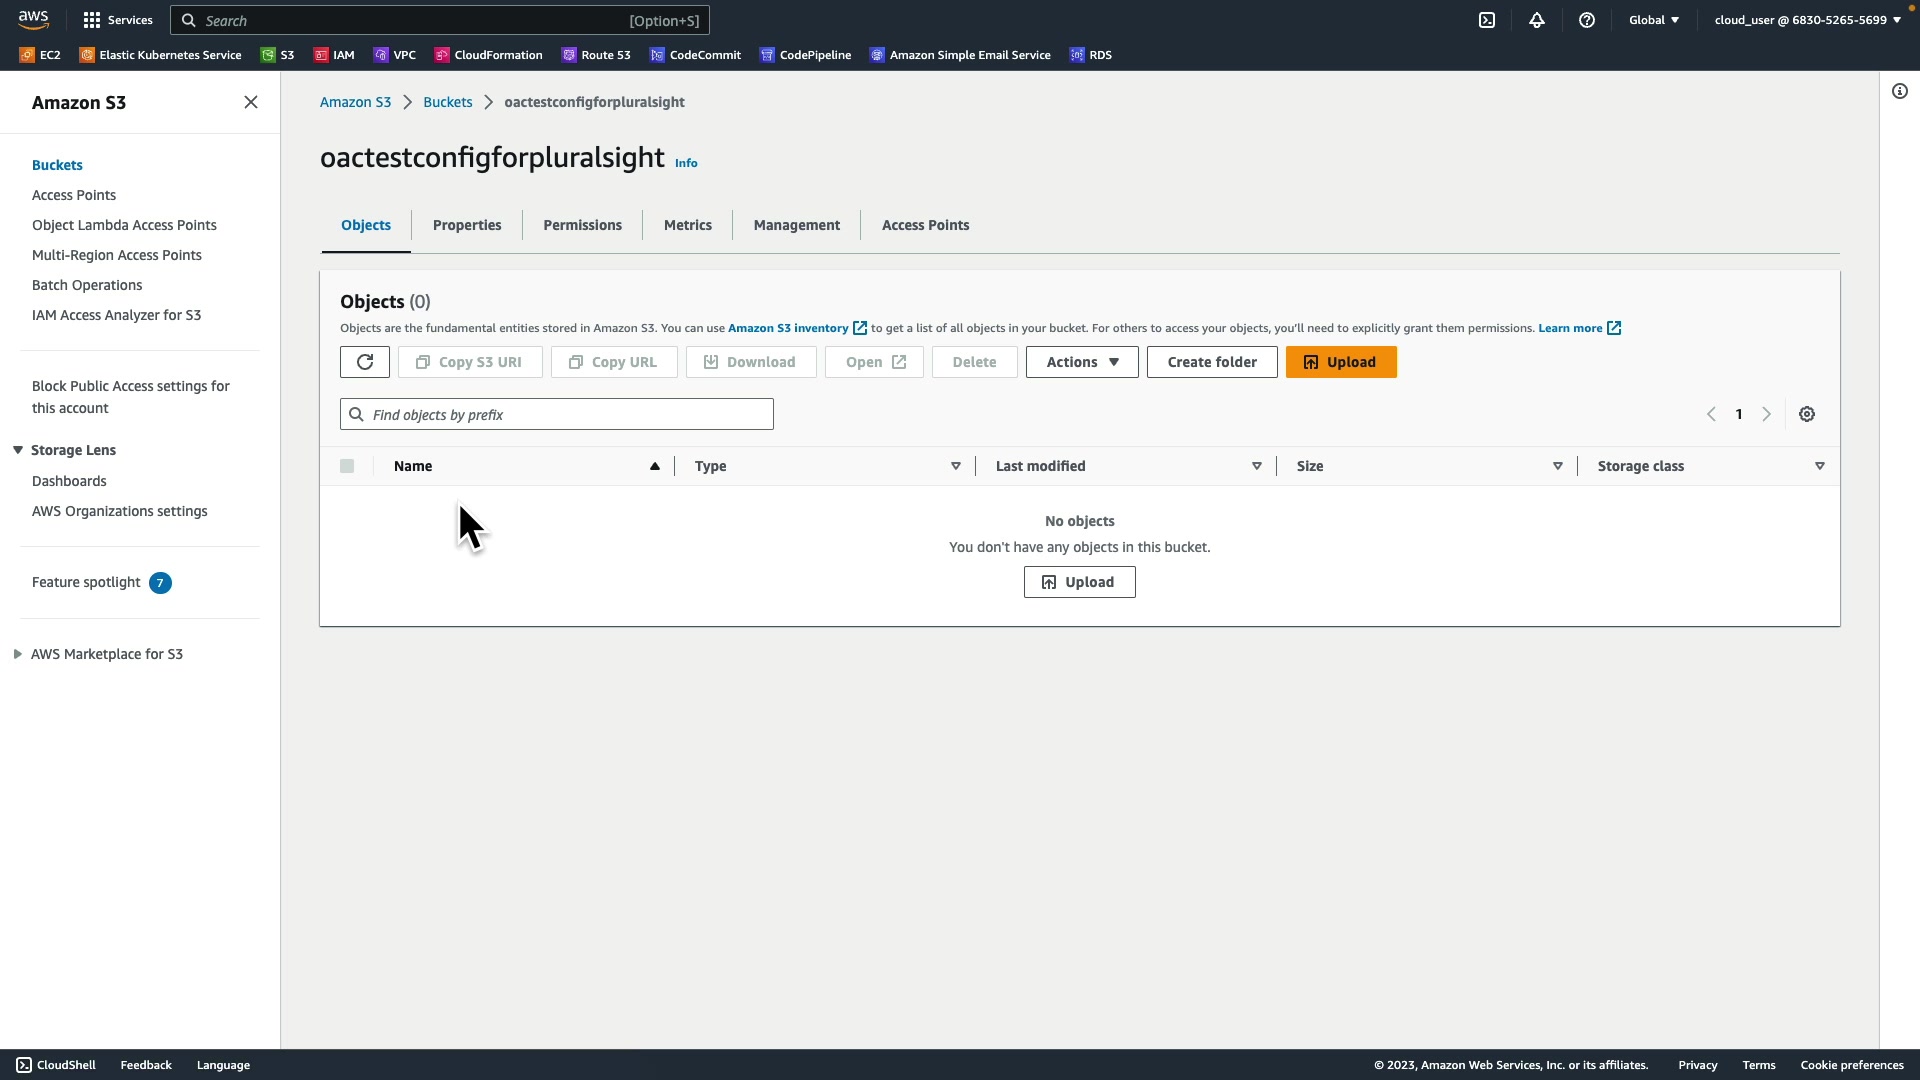The width and height of the screenshot is (1920, 1080).
Task: Click the help question mark icon
Action: (x=1587, y=20)
